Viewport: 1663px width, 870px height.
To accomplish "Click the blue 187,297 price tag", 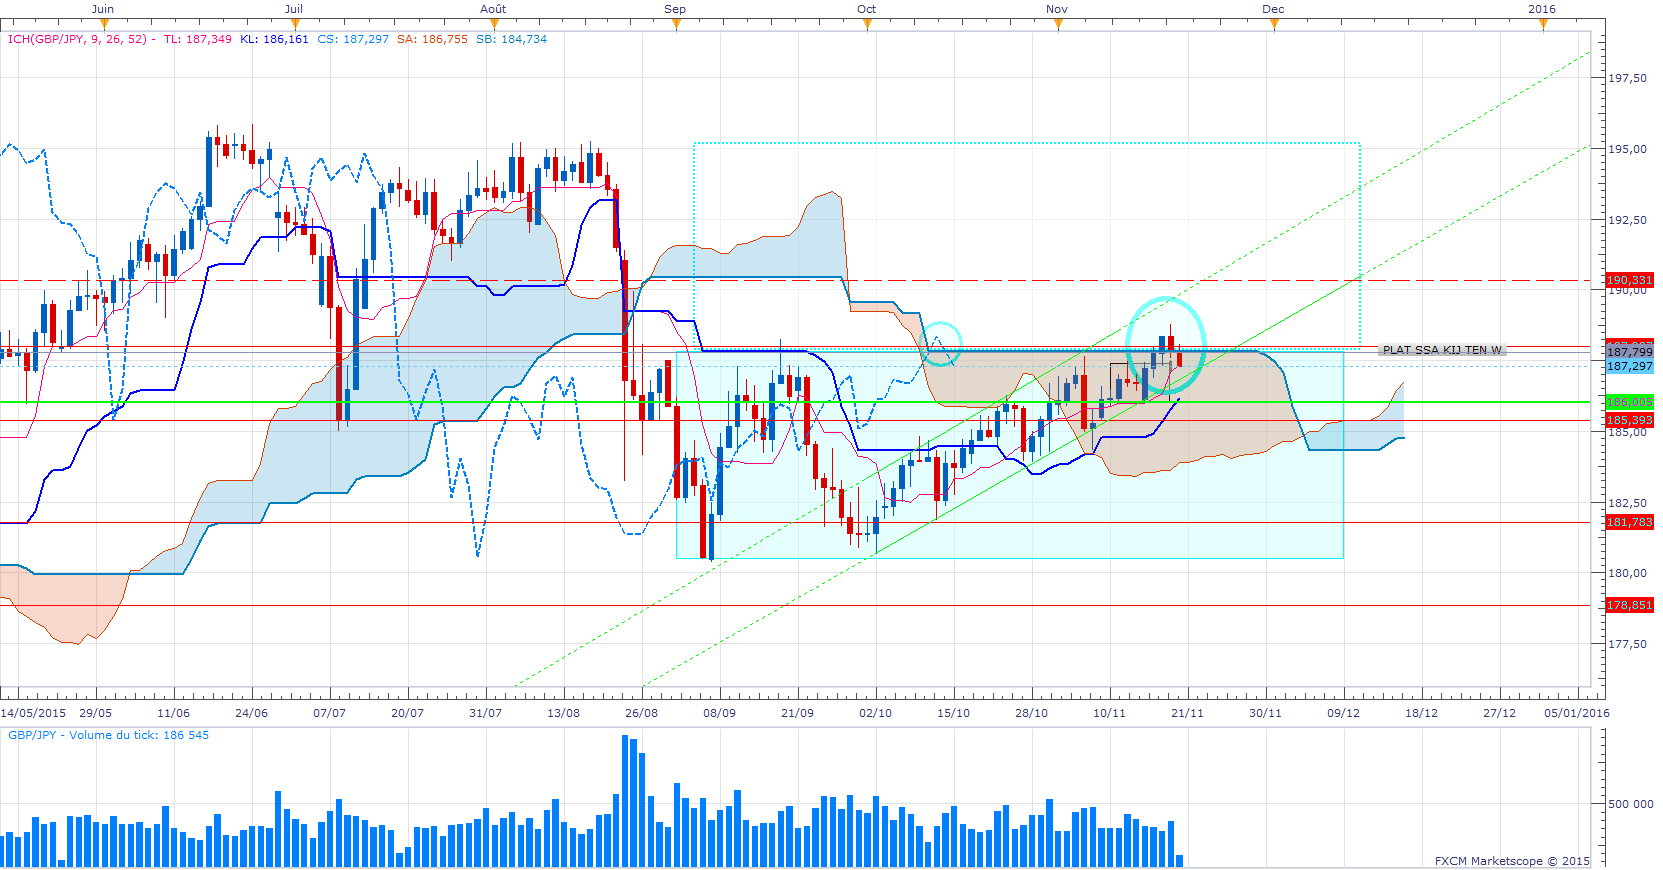I will (x=1629, y=367).
